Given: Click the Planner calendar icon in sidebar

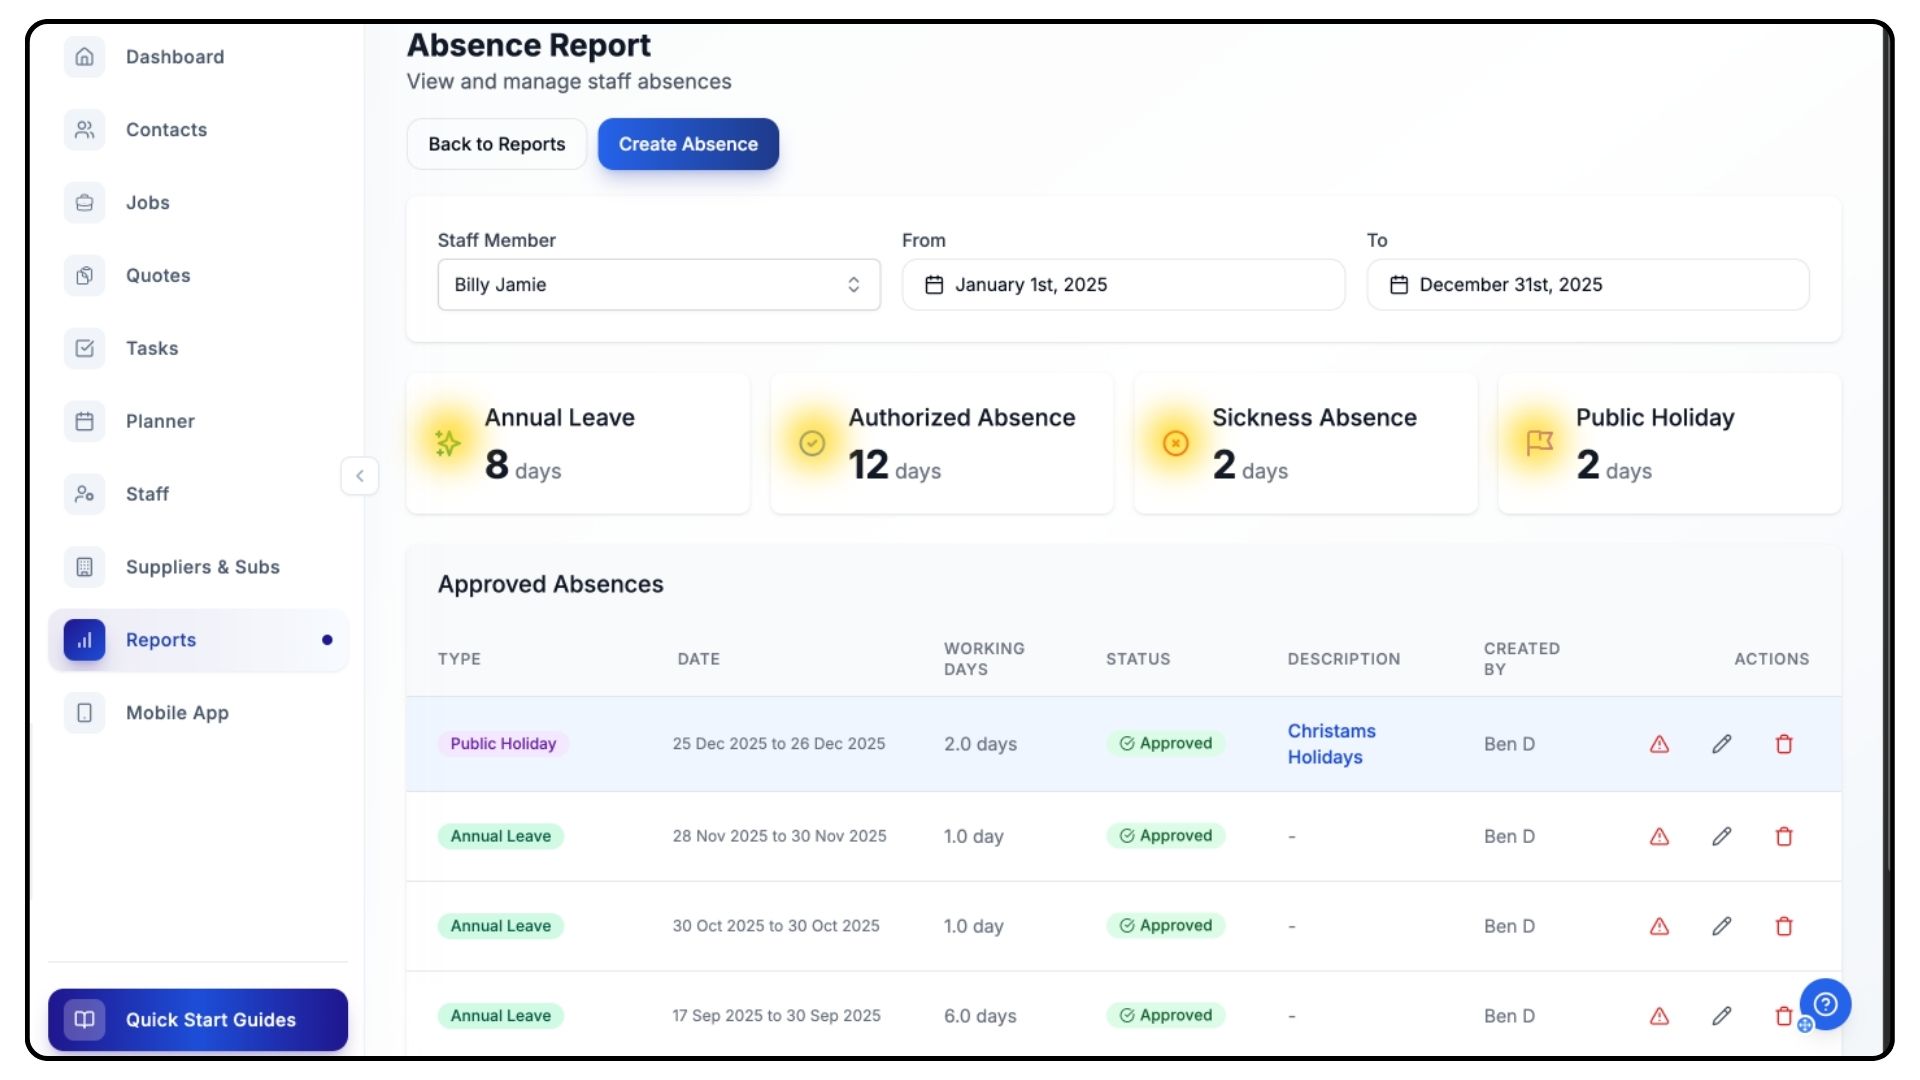Looking at the screenshot, I should pyautogui.click(x=85, y=421).
